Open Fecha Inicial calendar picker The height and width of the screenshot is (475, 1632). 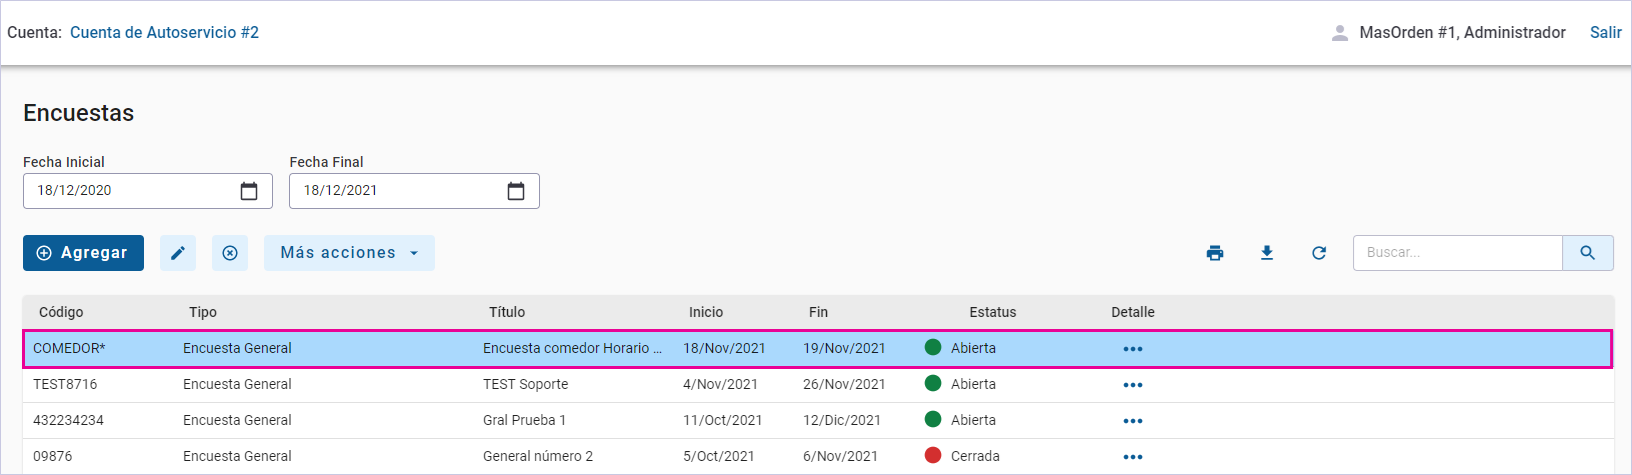click(x=249, y=191)
